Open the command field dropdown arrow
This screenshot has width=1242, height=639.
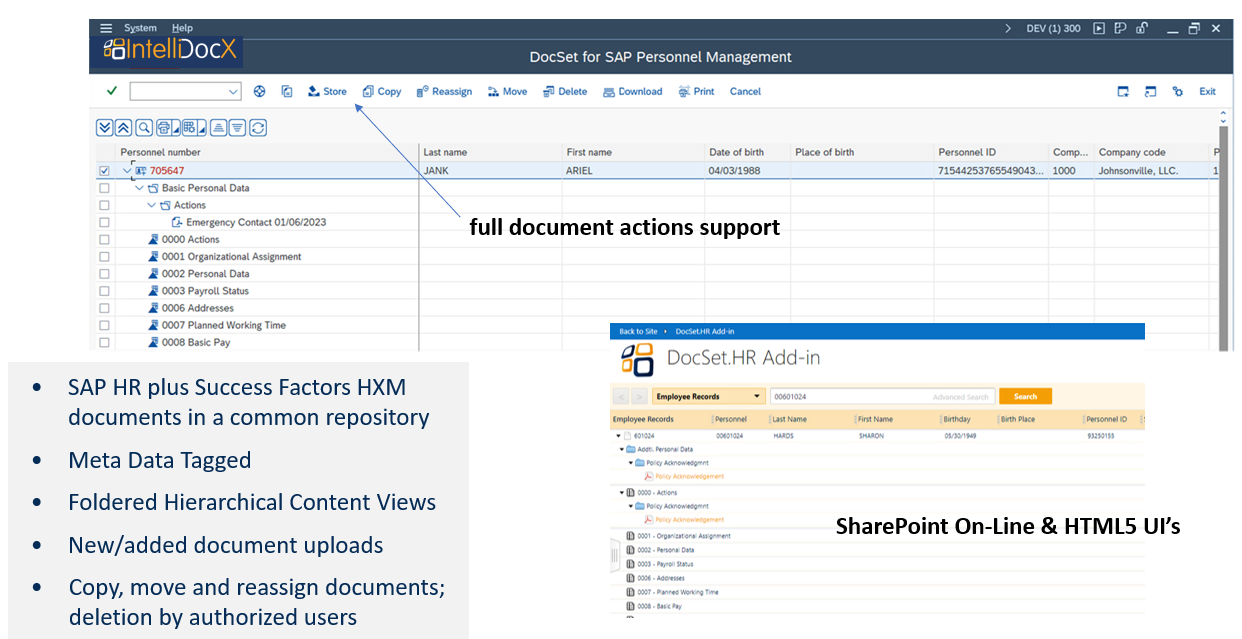[234, 91]
